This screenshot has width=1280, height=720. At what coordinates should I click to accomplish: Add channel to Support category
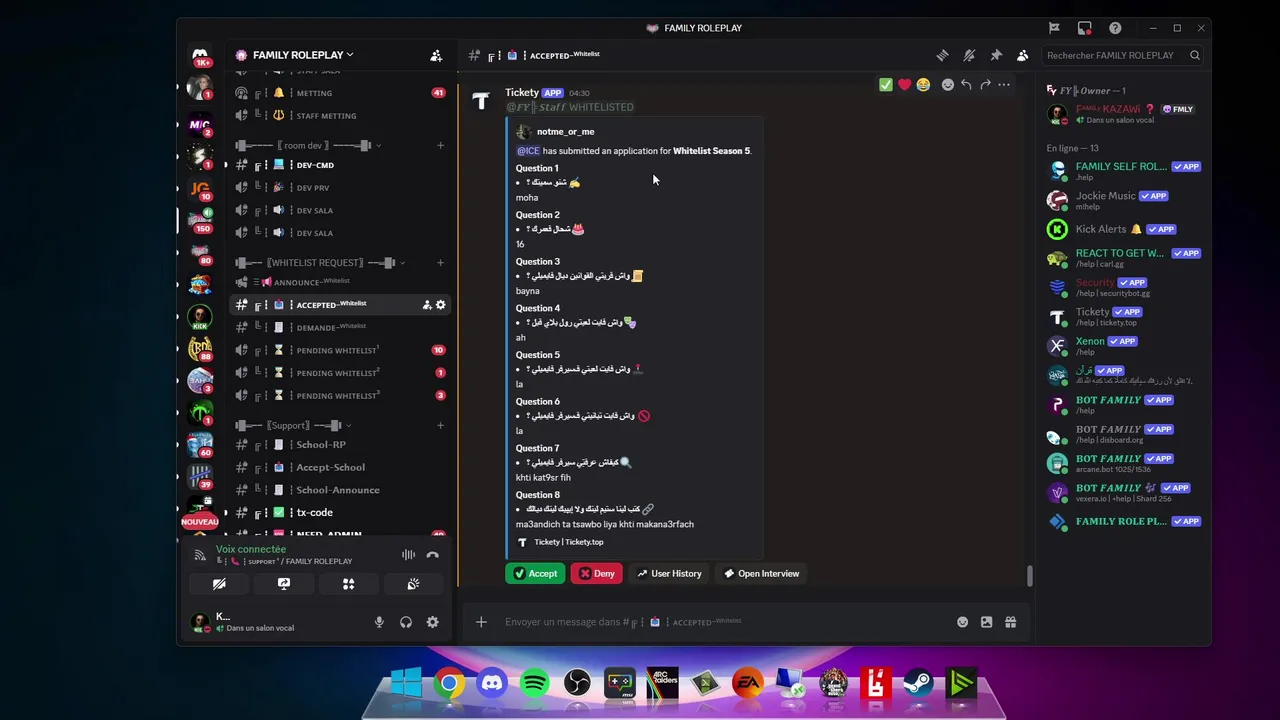point(440,425)
